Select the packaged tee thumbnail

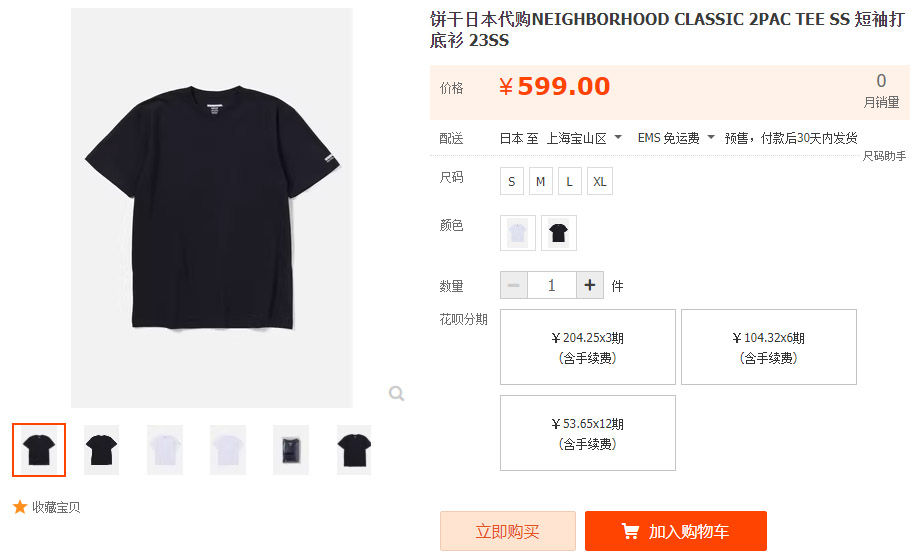click(291, 450)
